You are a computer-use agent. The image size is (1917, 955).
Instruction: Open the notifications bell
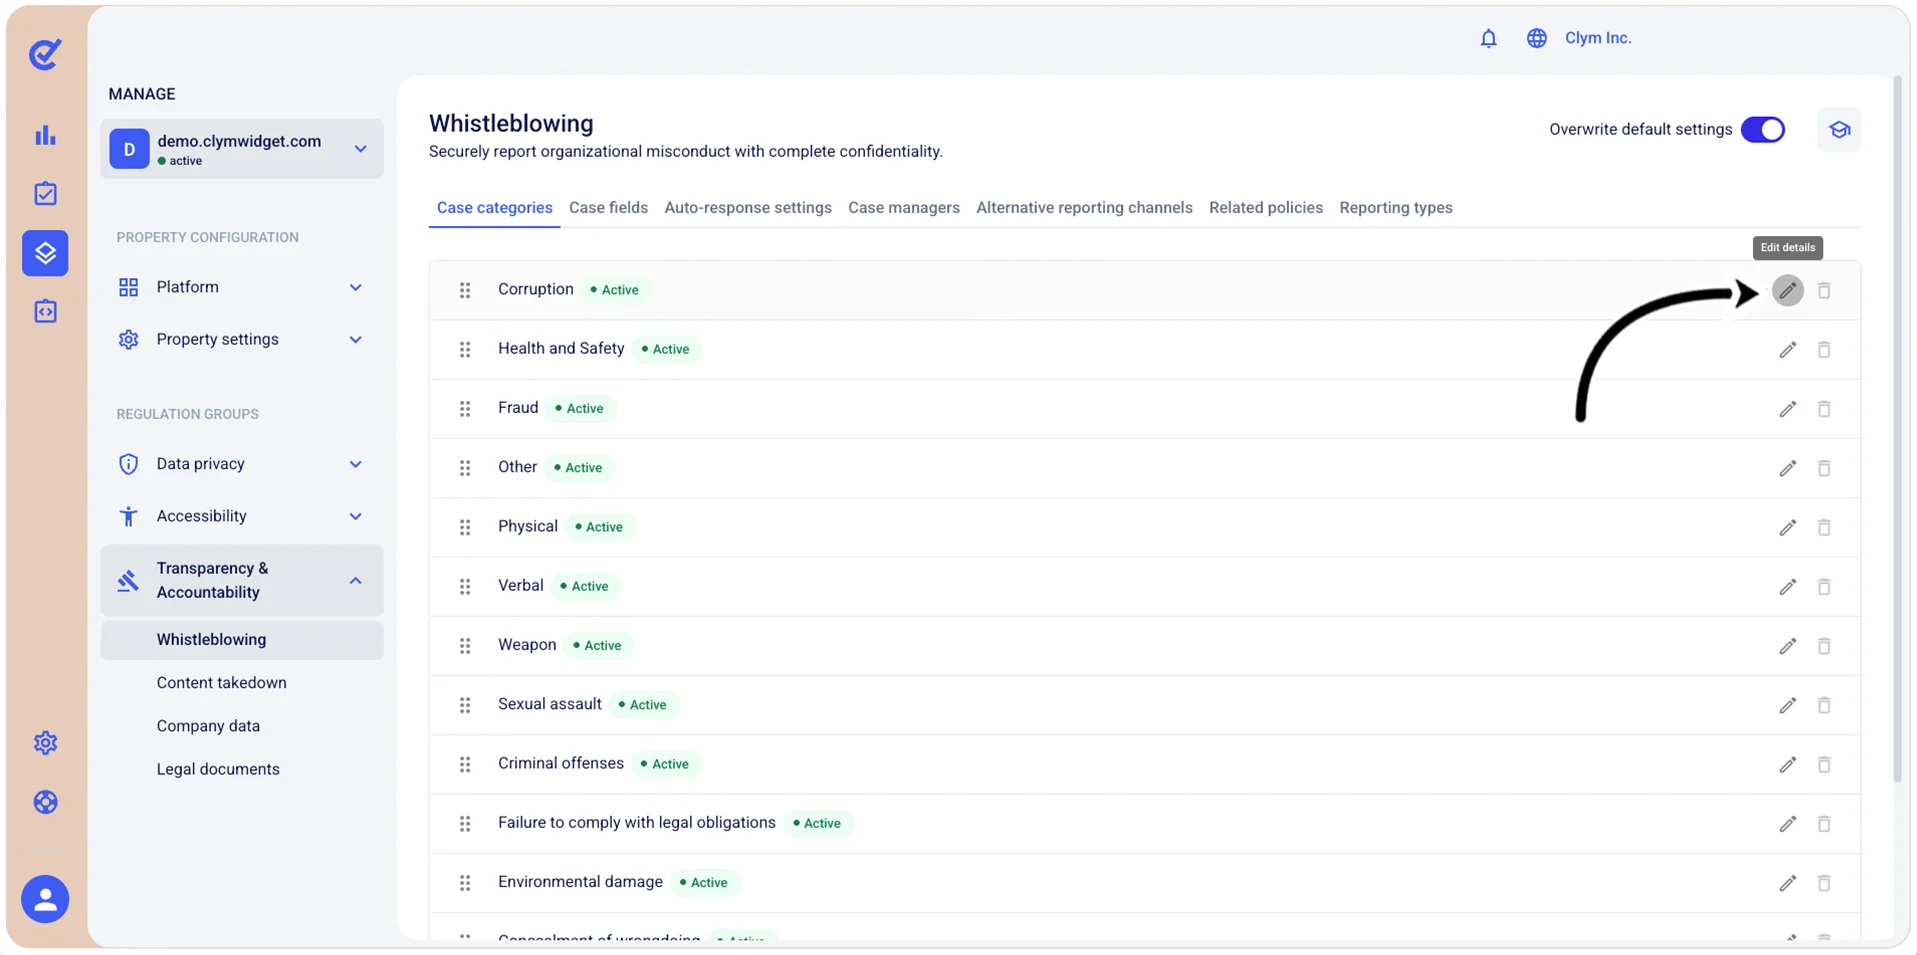(x=1488, y=38)
